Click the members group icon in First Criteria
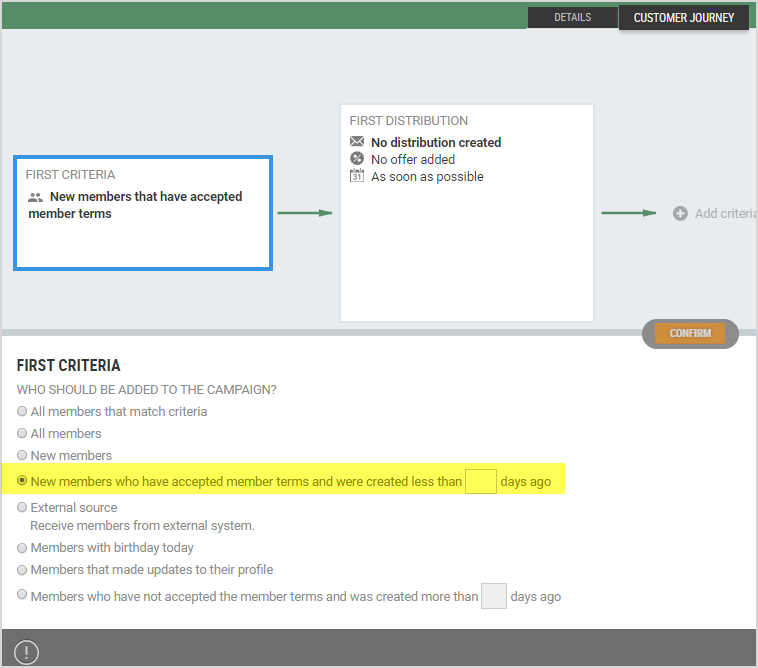758x668 pixels. tap(36, 198)
